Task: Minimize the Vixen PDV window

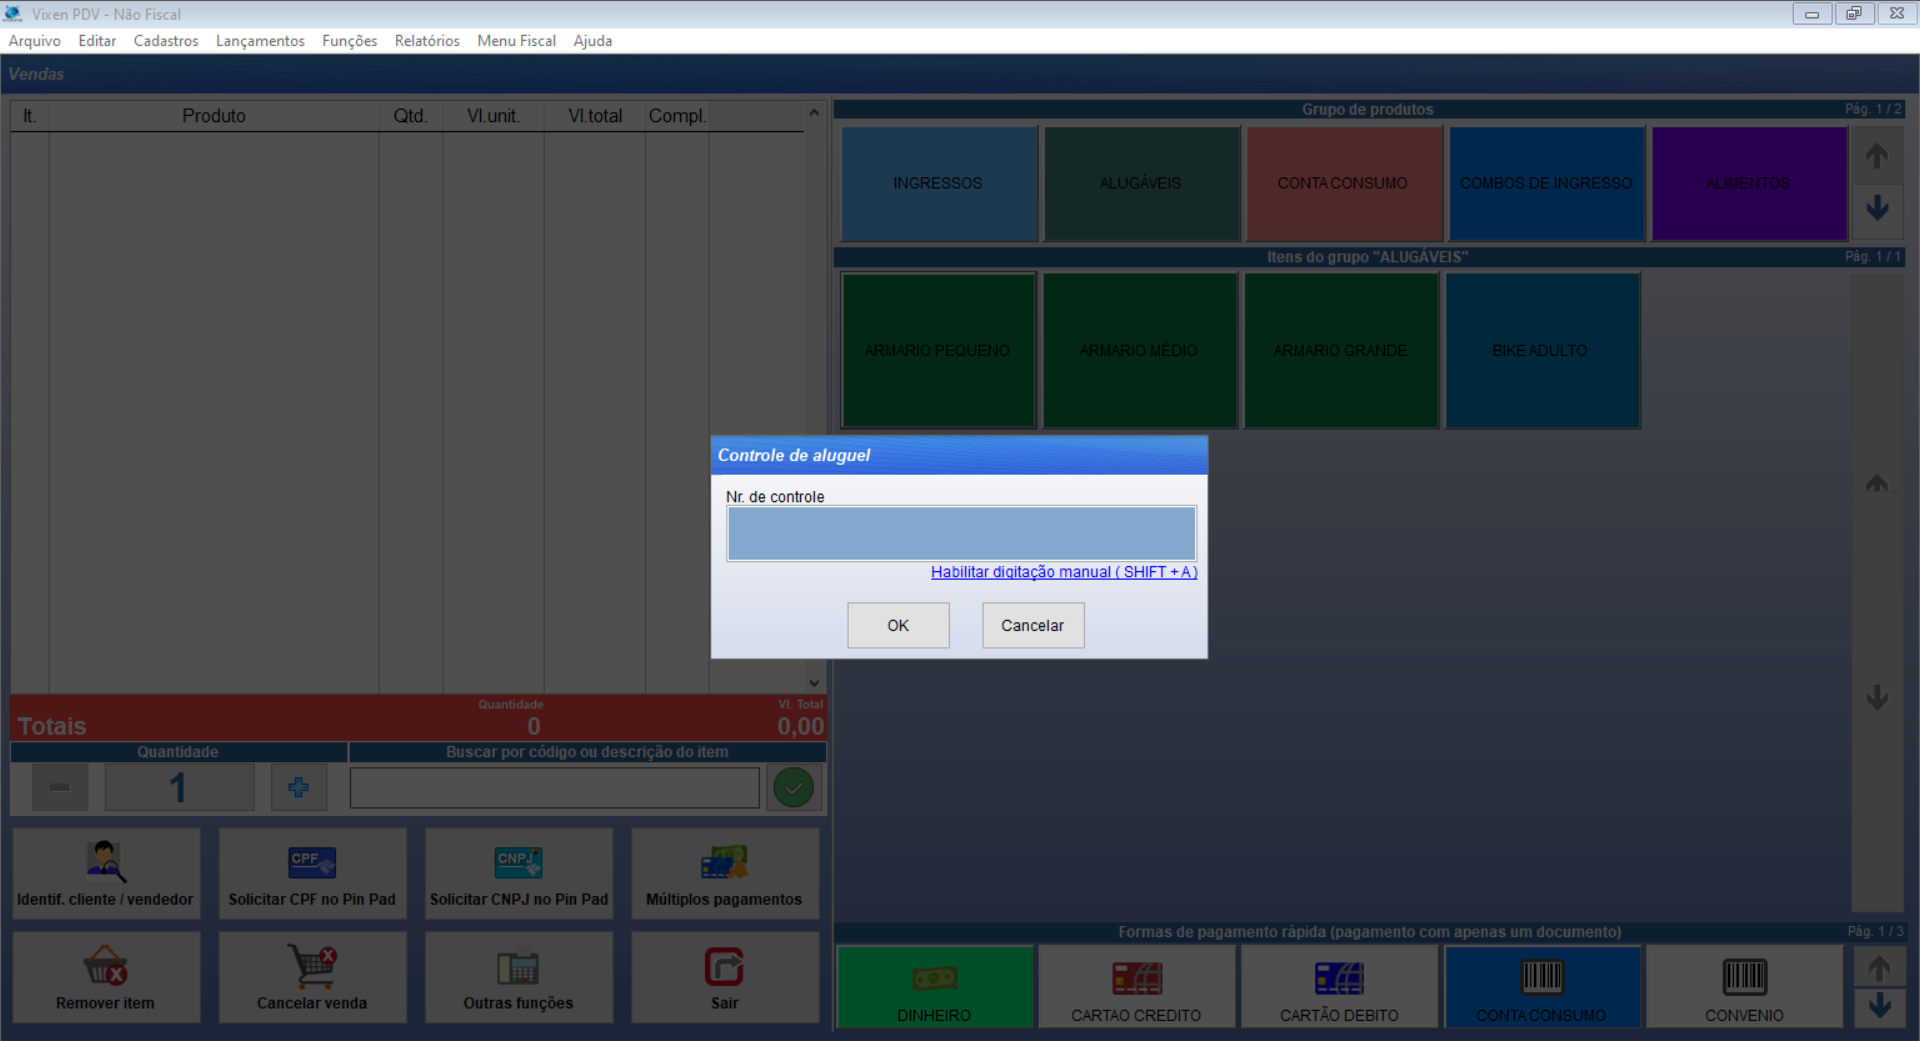Action: [1811, 14]
